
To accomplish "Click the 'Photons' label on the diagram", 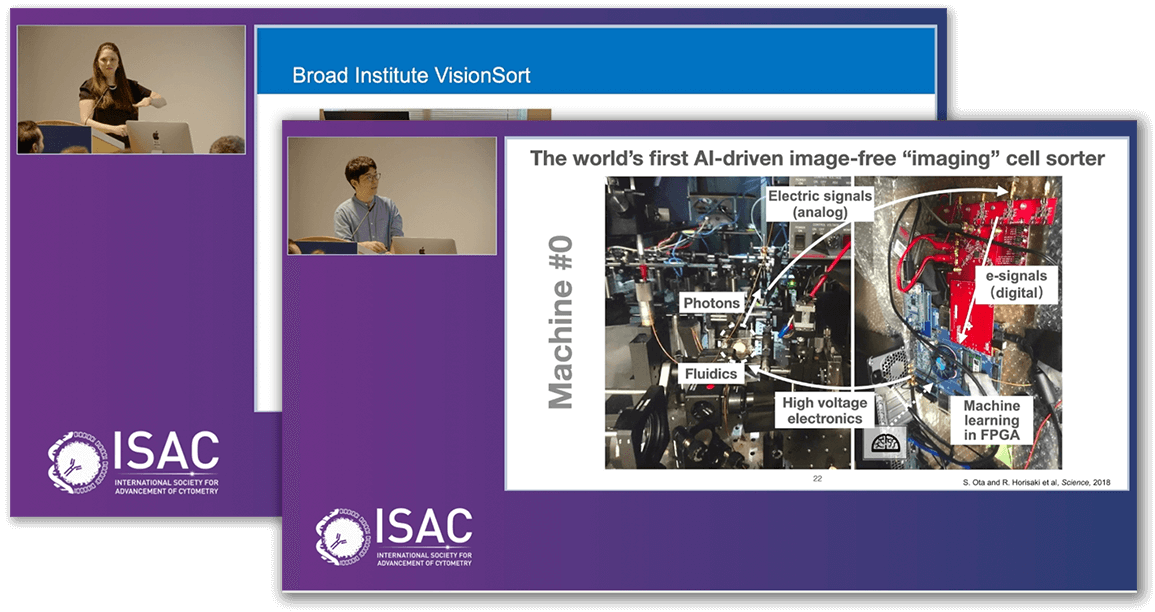I will click(x=711, y=302).
